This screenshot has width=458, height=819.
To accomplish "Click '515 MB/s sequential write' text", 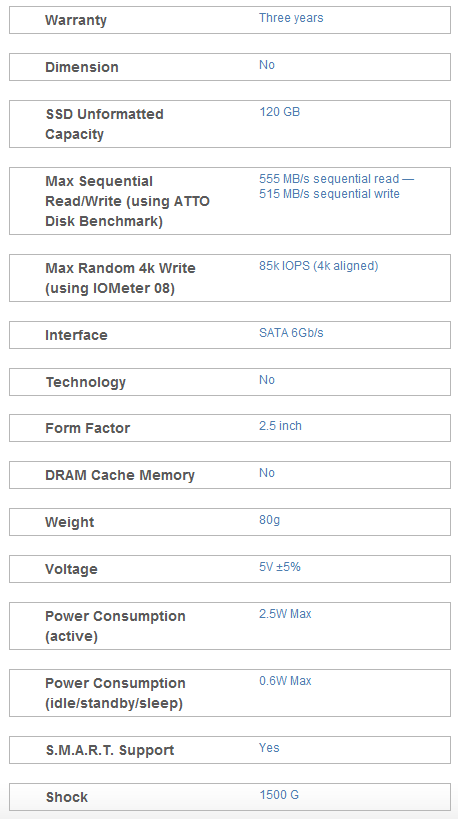I will (329, 194).
